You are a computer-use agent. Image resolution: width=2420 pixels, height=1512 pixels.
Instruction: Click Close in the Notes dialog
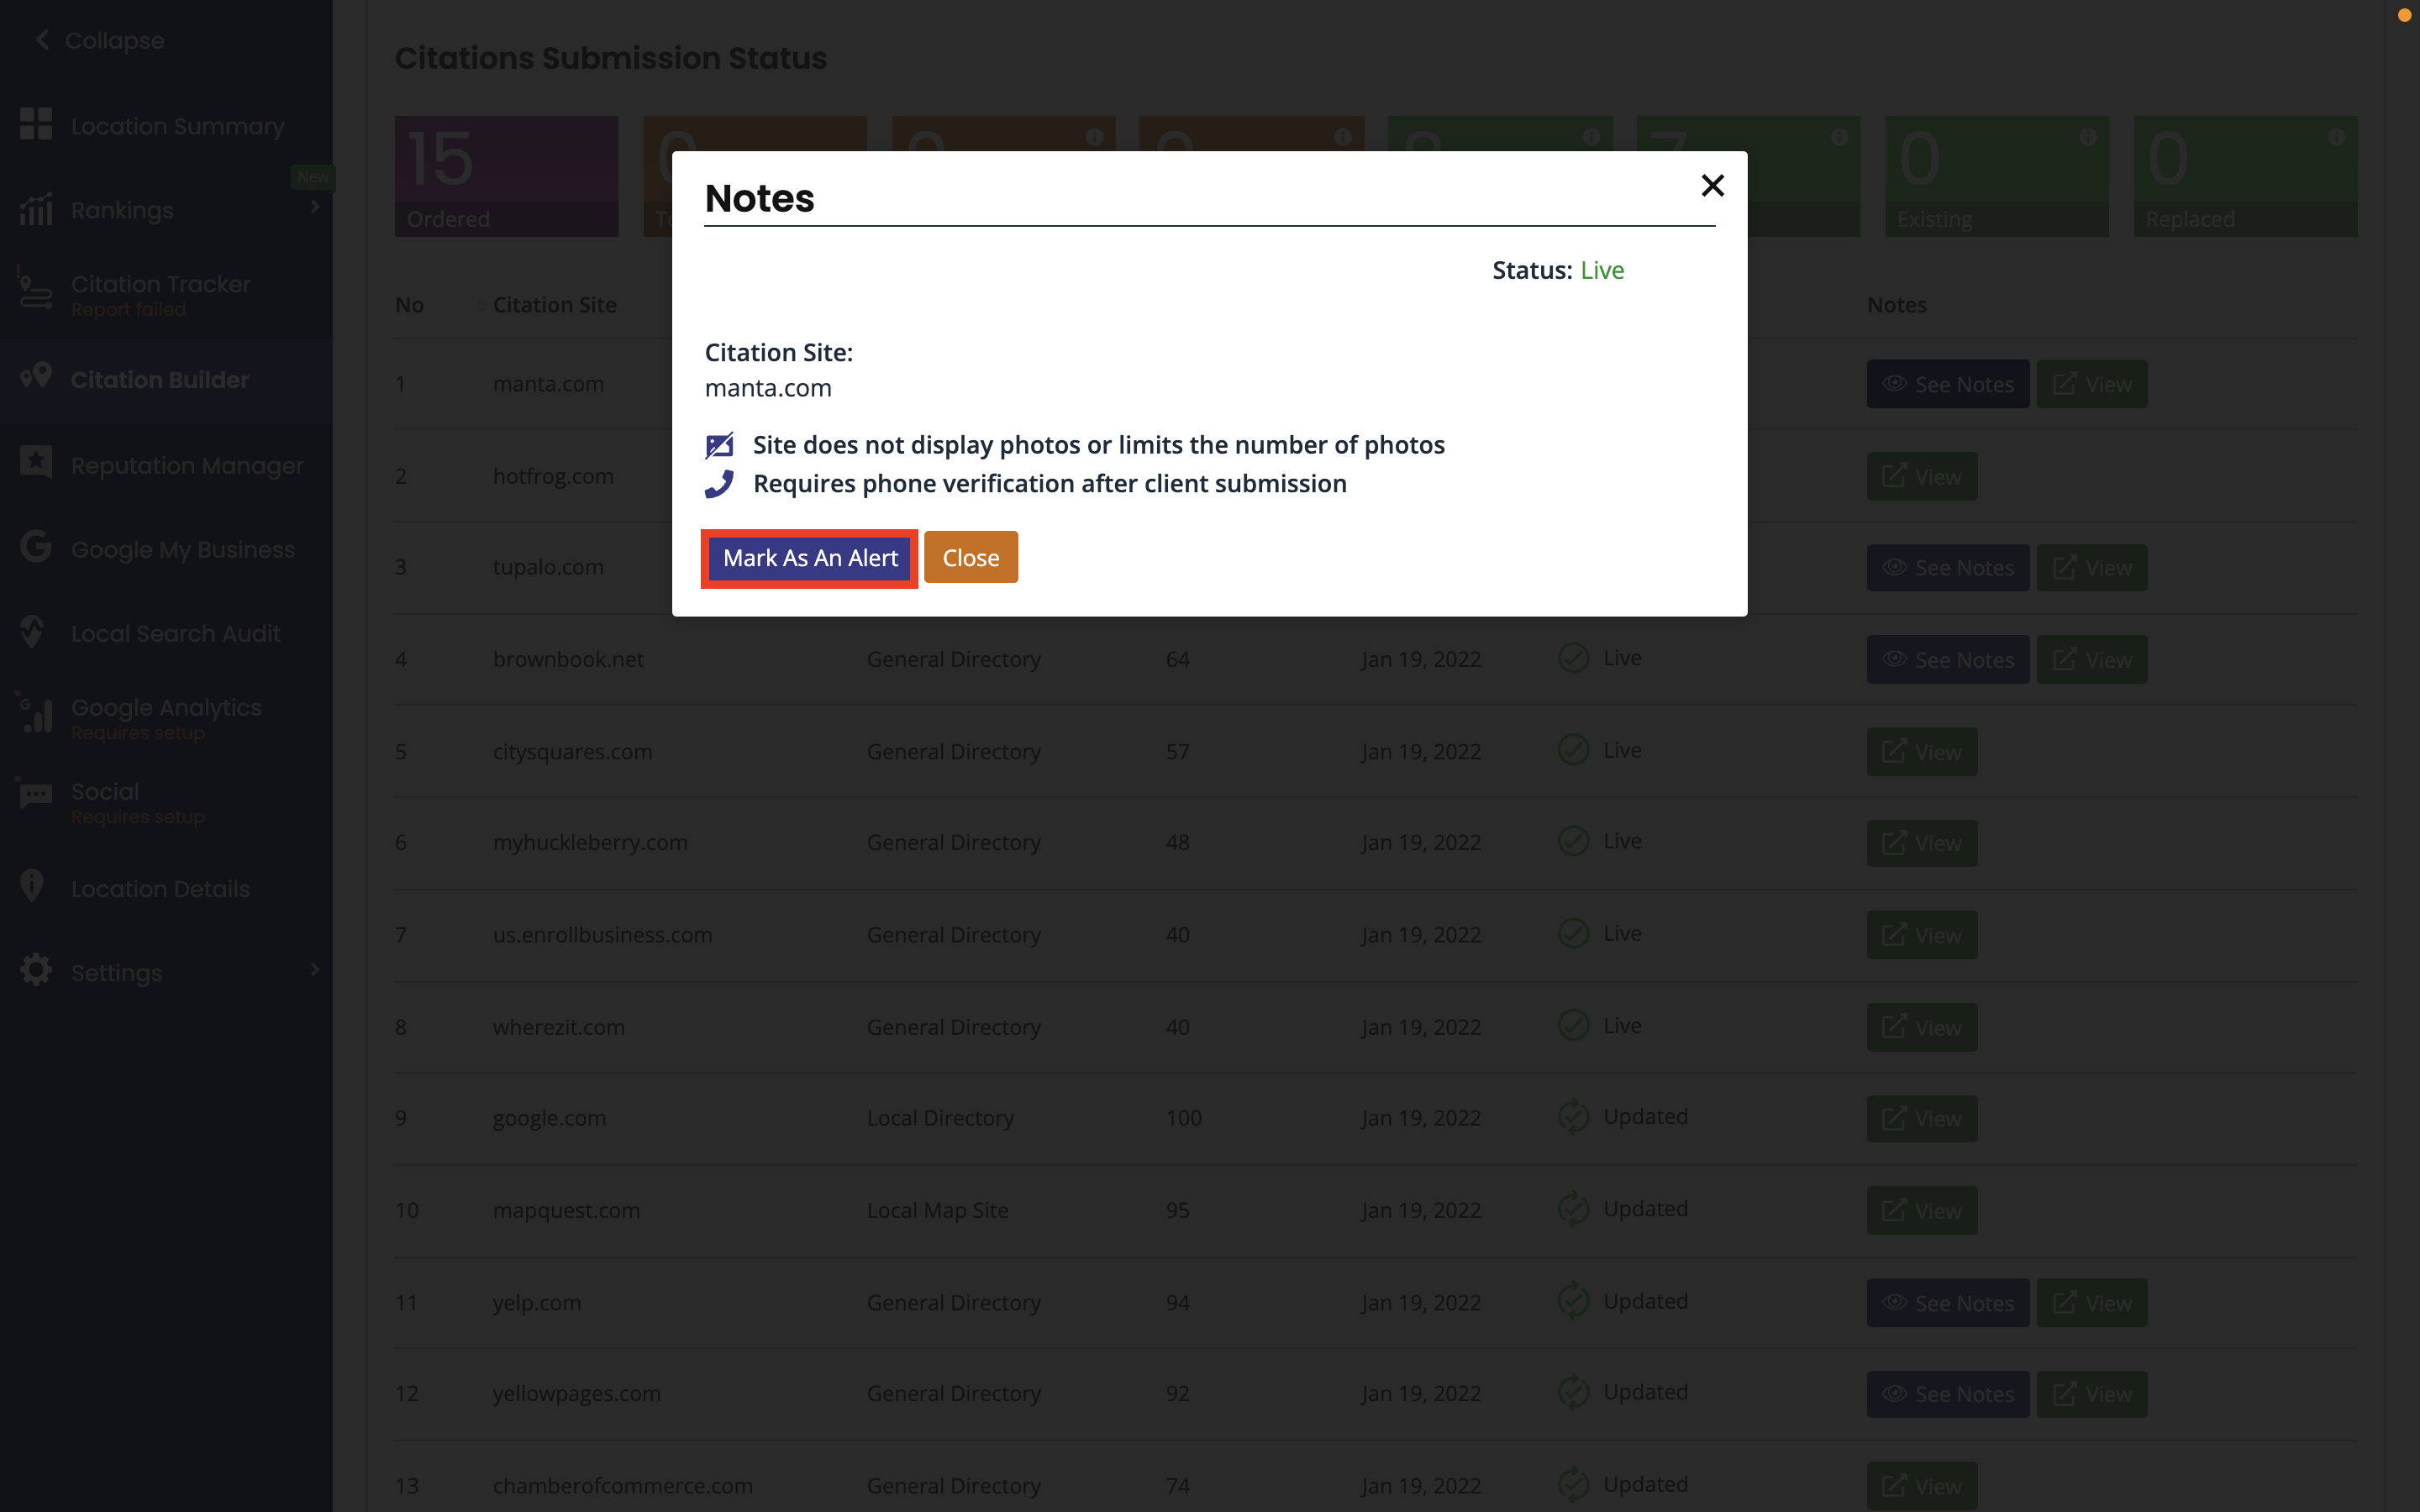970,557
